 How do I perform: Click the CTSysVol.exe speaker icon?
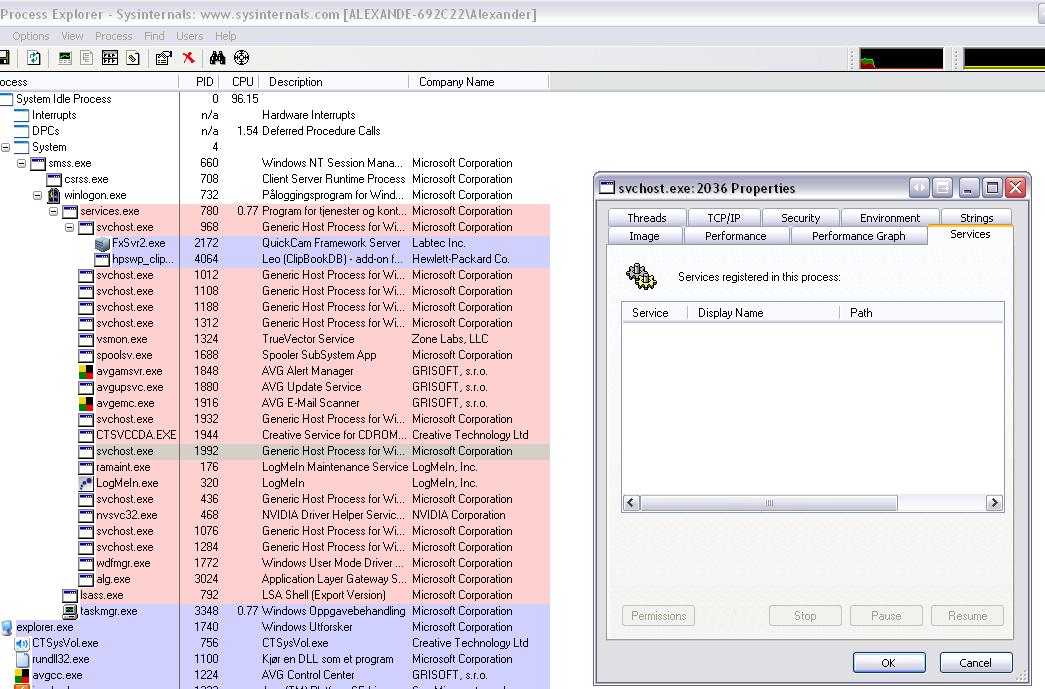(x=22, y=643)
